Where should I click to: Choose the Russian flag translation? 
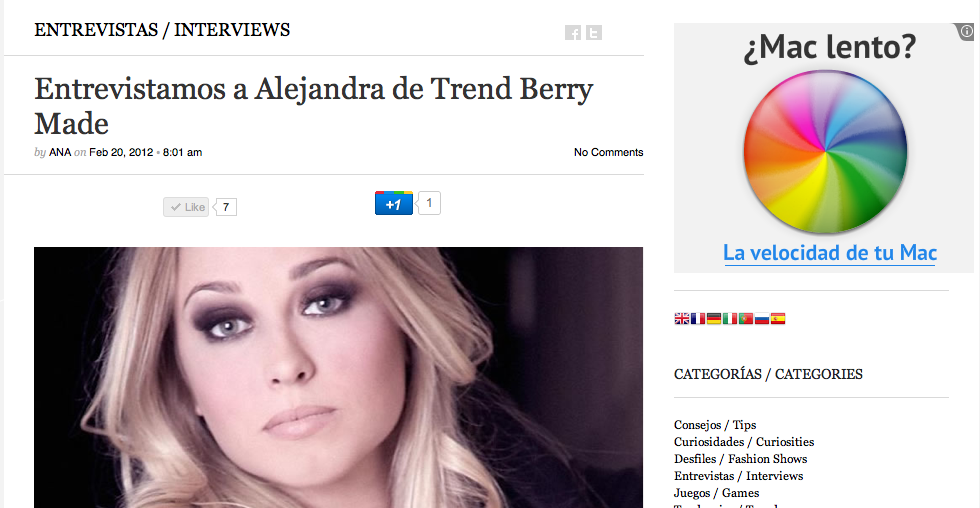(761, 319)
